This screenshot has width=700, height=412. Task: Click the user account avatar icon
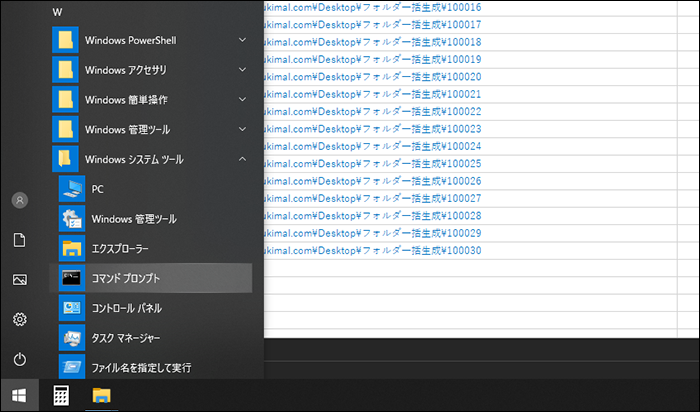click(19, 200)
